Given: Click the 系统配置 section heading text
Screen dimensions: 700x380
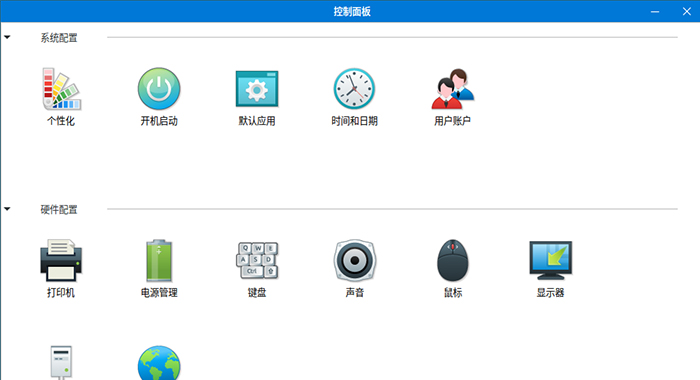Looking at the screenshot, I should pos(59,38).
